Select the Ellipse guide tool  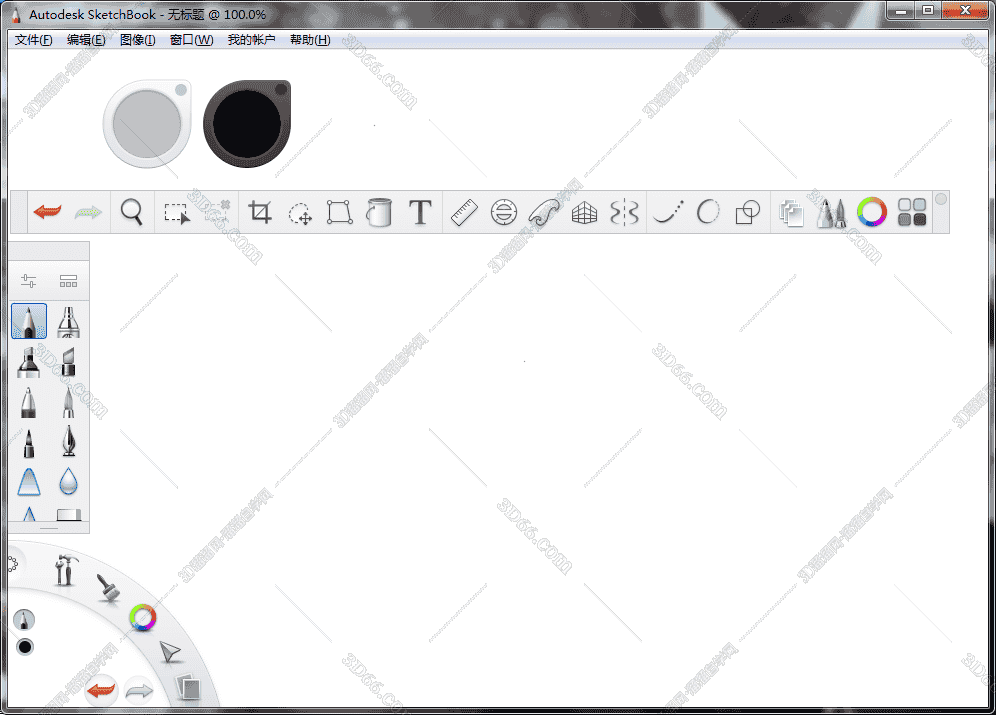click(x=503, y=212)
